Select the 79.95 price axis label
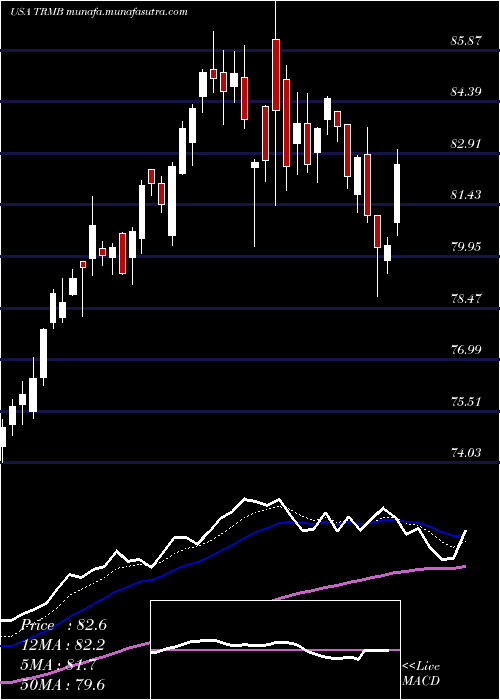 click(466, 246)
